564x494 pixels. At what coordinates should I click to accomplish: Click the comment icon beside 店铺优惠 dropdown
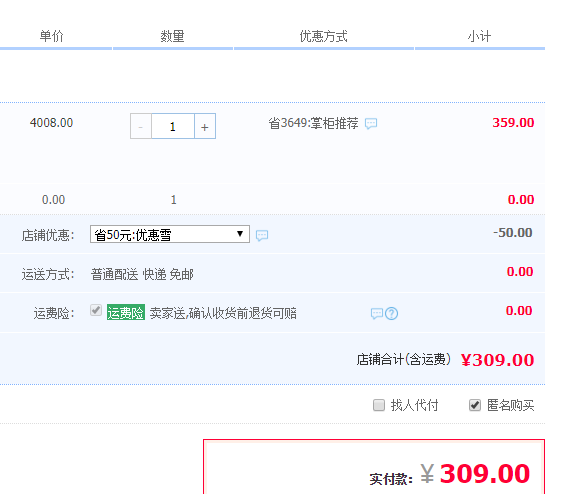[x=262, y=235]
